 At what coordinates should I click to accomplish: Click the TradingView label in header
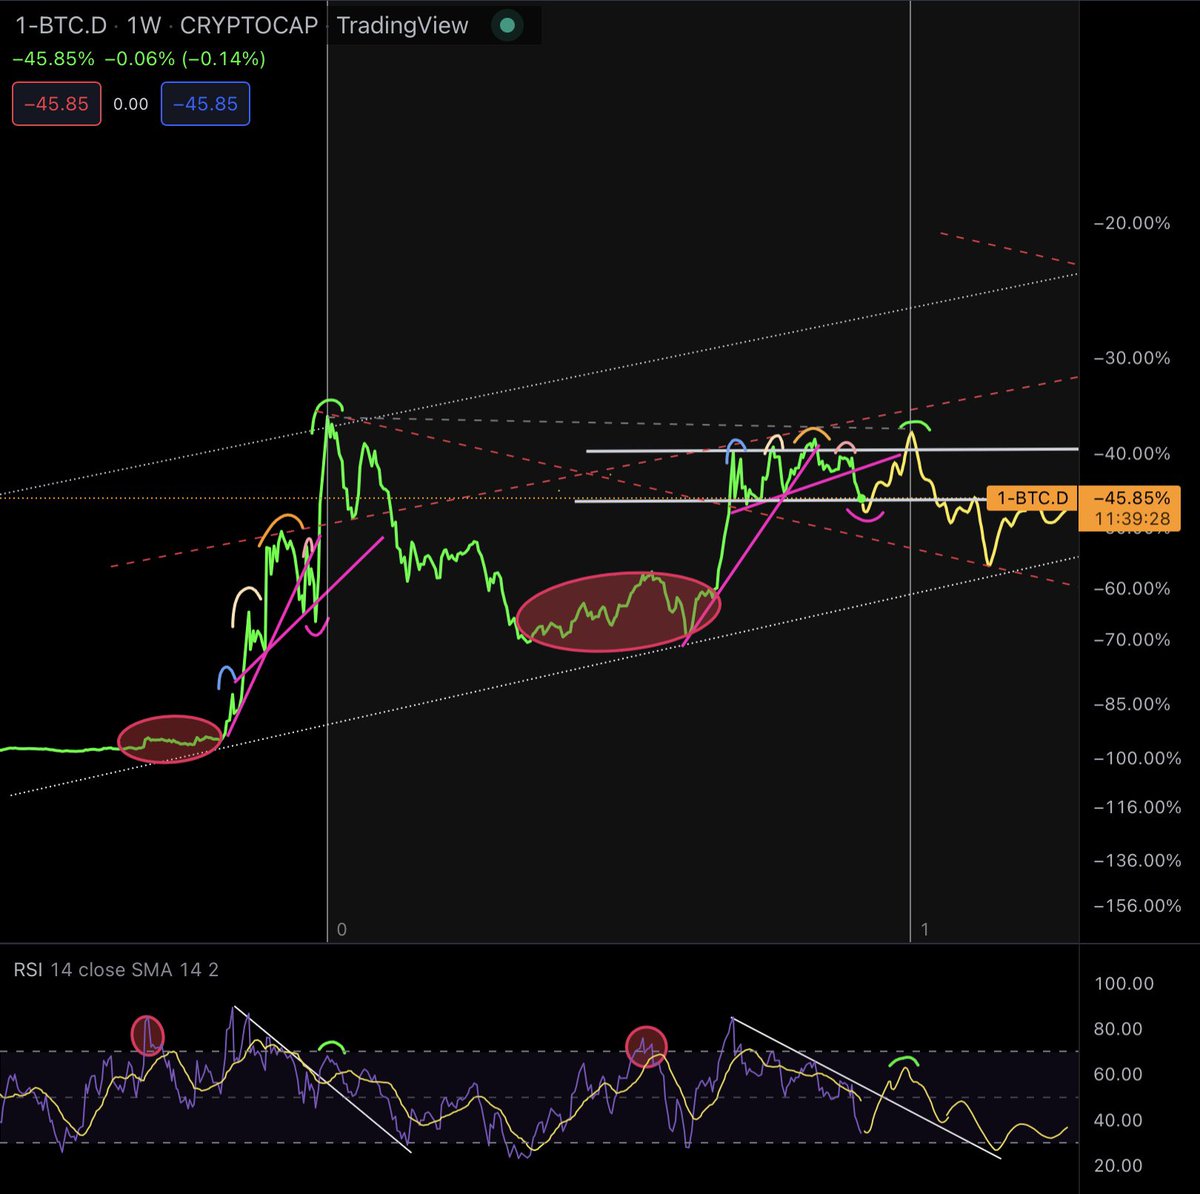coord(402,25)
